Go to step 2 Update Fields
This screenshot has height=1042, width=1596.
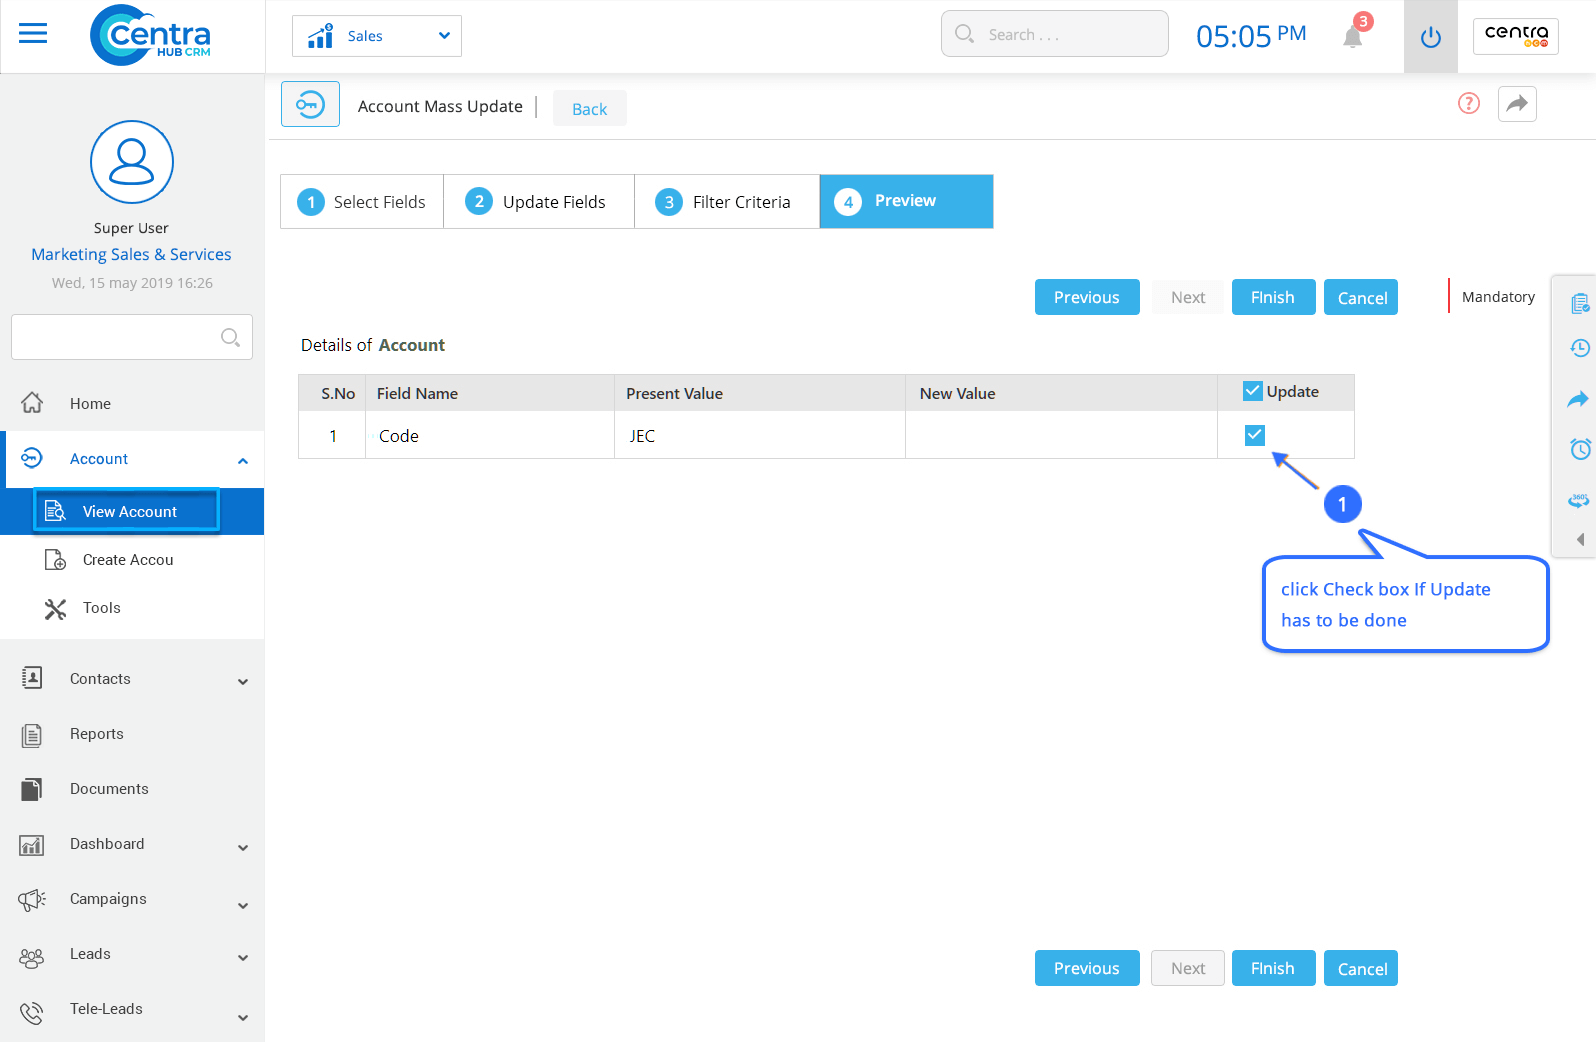tap(539, 202)
